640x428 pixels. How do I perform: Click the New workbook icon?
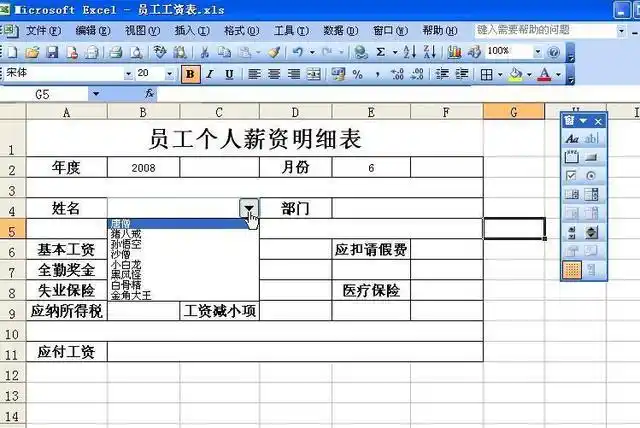[x=13, y=52]
